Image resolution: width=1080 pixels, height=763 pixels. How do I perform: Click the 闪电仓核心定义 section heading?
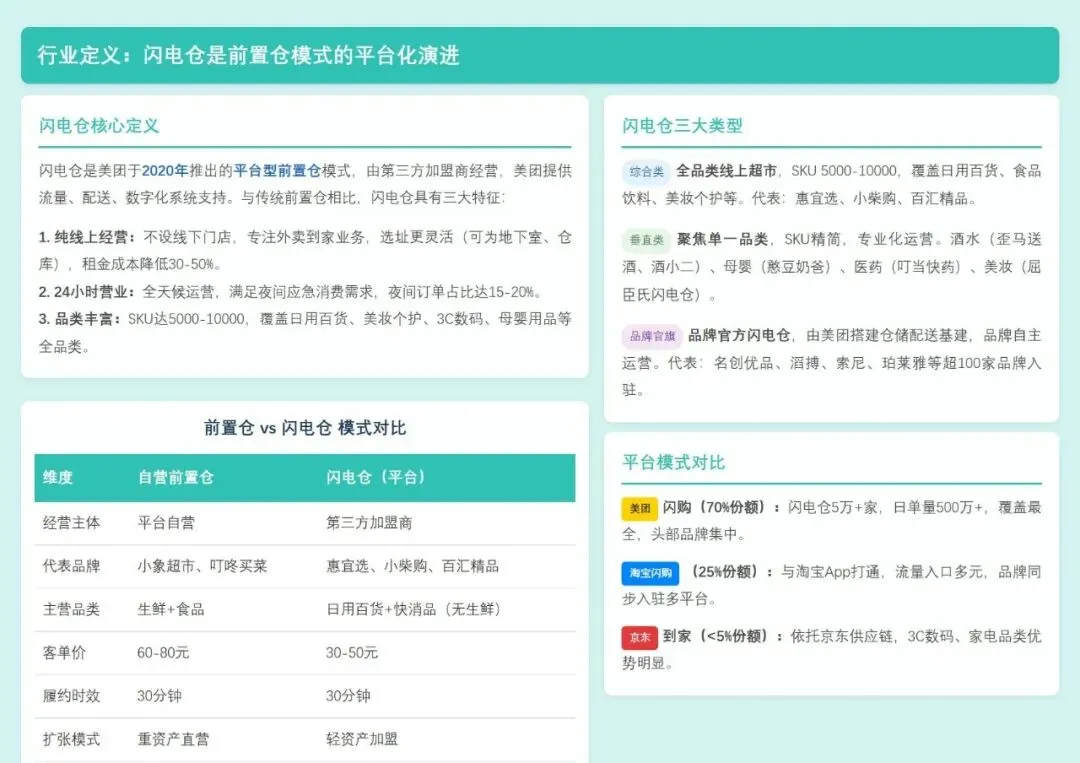(x=99, y=125)
